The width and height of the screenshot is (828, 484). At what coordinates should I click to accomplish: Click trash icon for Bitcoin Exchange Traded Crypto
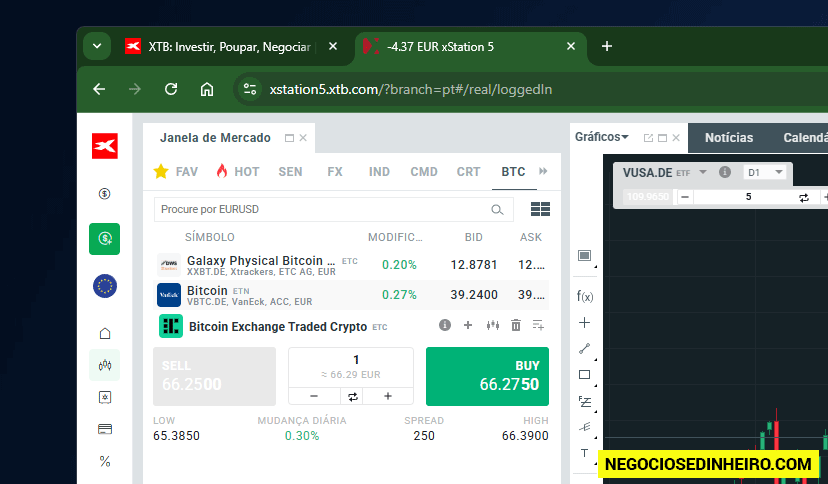516,325
